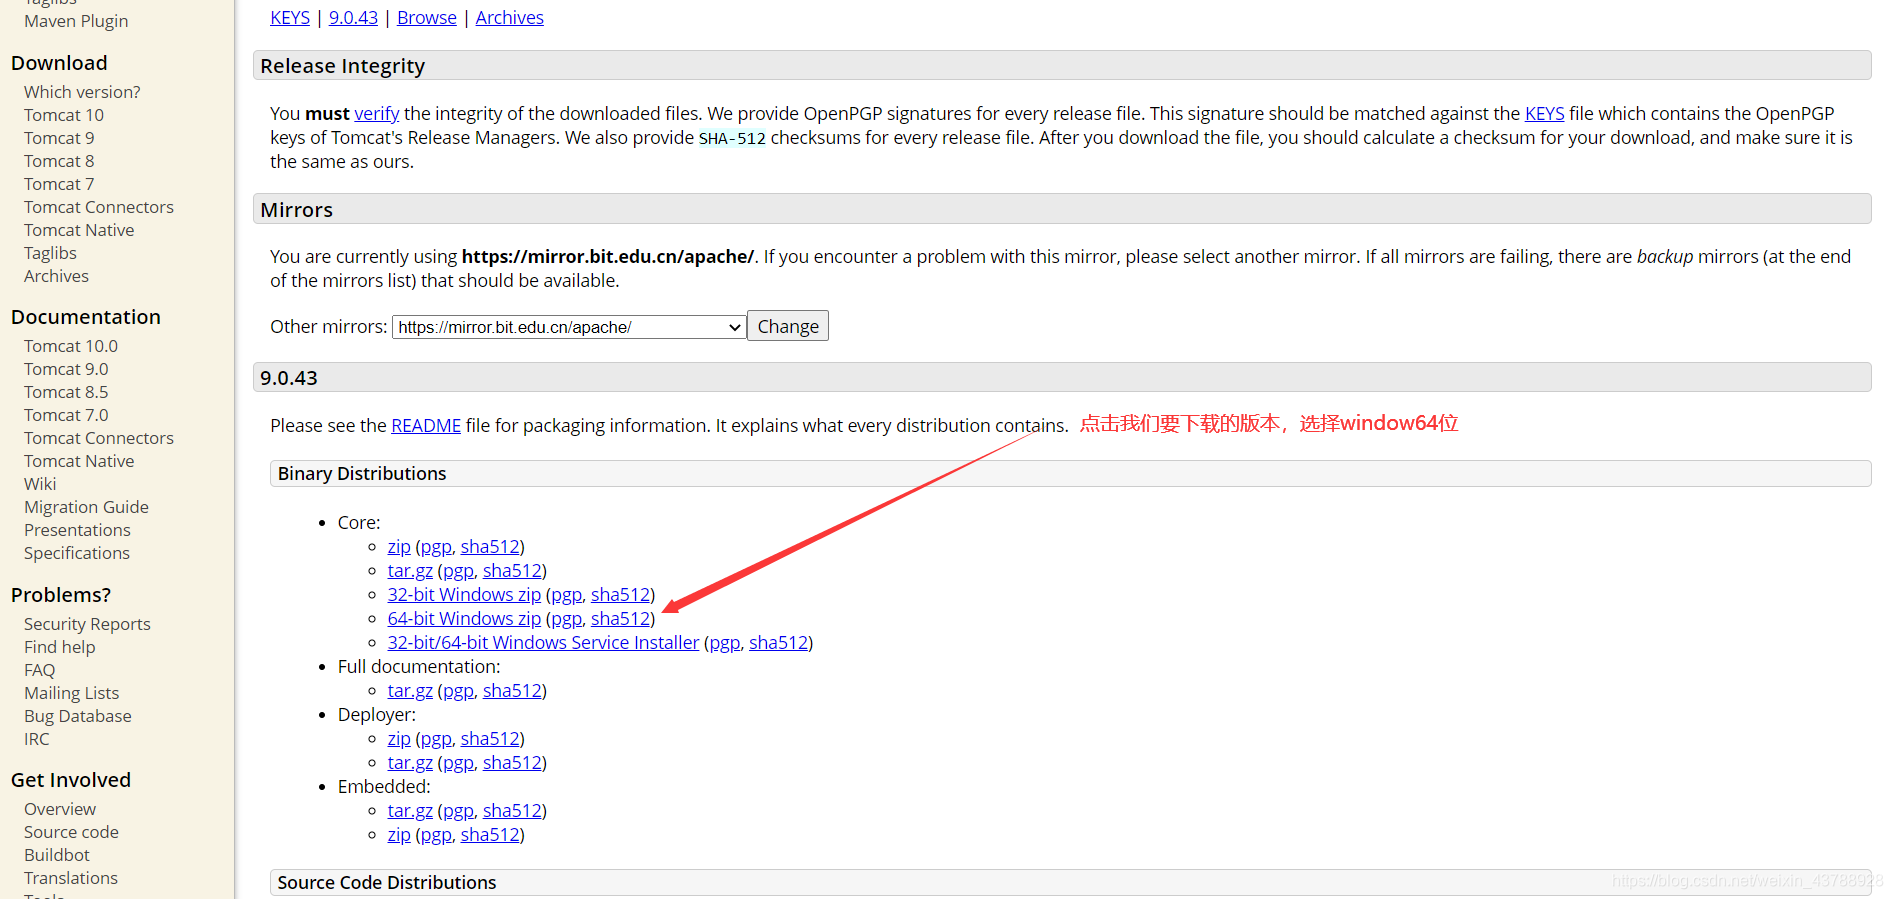This screenshot has width=1893, height=899.
Task: Go to Tomcat 7 download page
Action: (59, 184)
